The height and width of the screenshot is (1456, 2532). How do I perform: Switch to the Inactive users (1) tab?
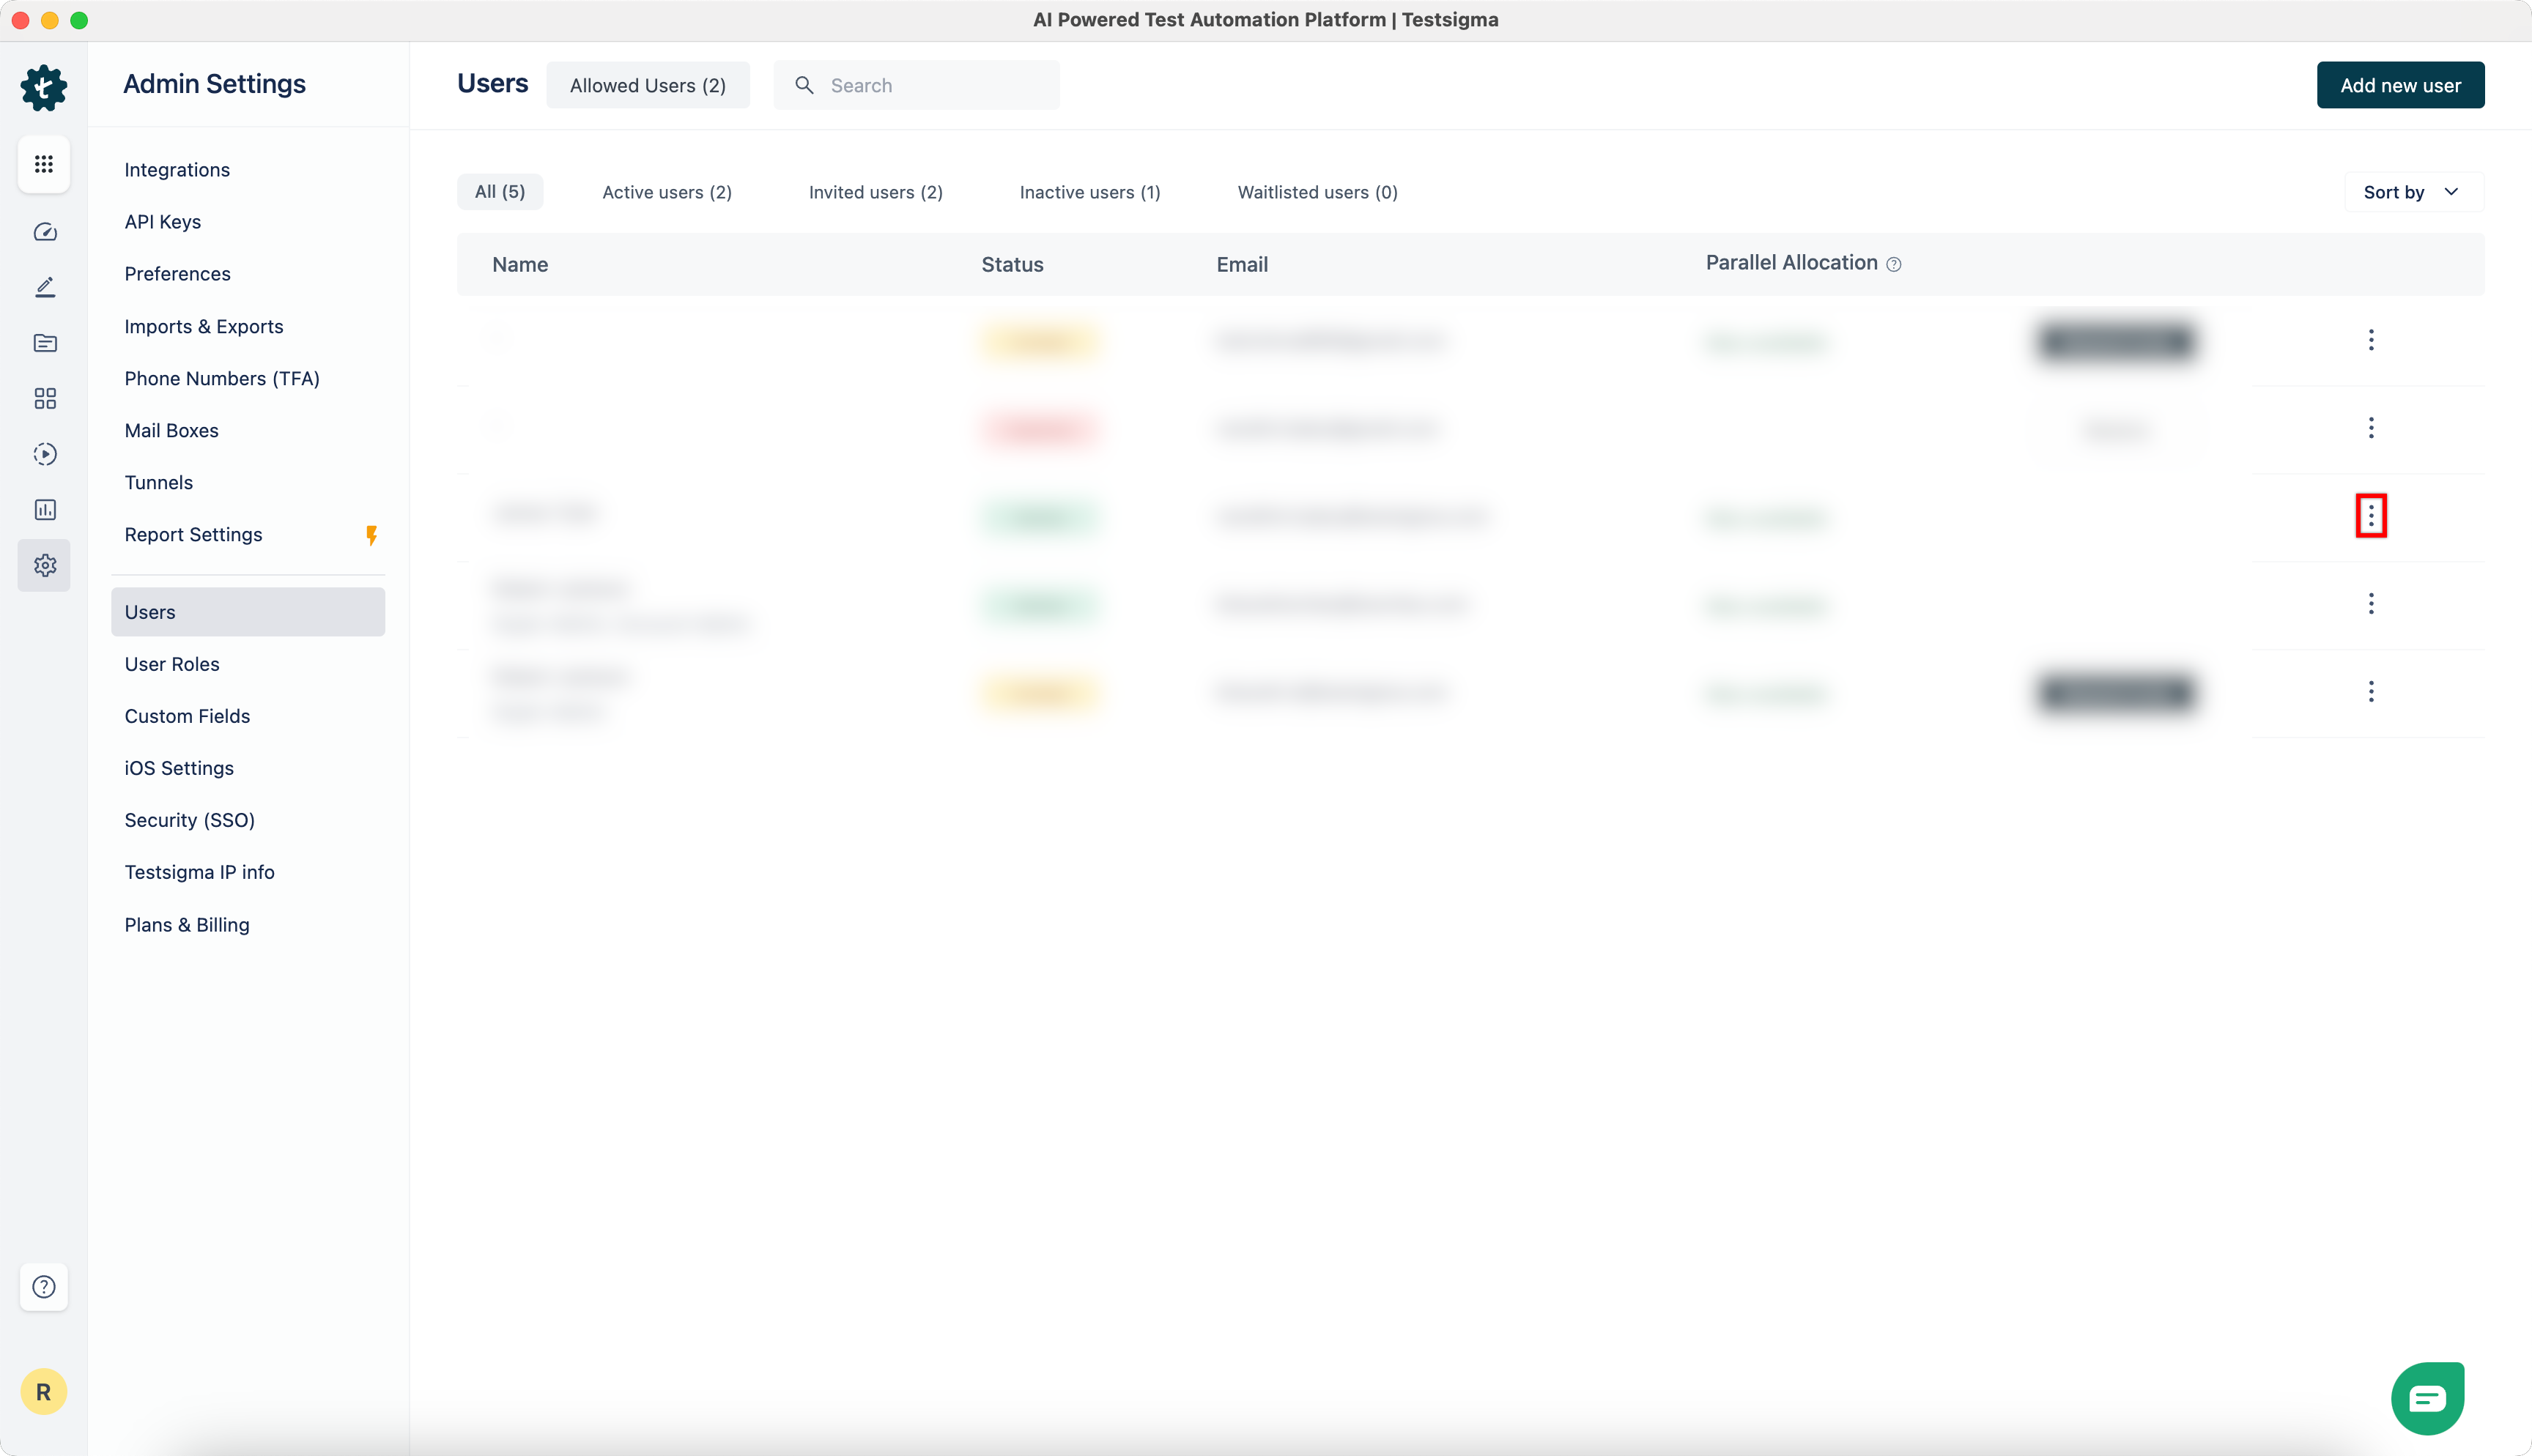[x=1090, y=192]
